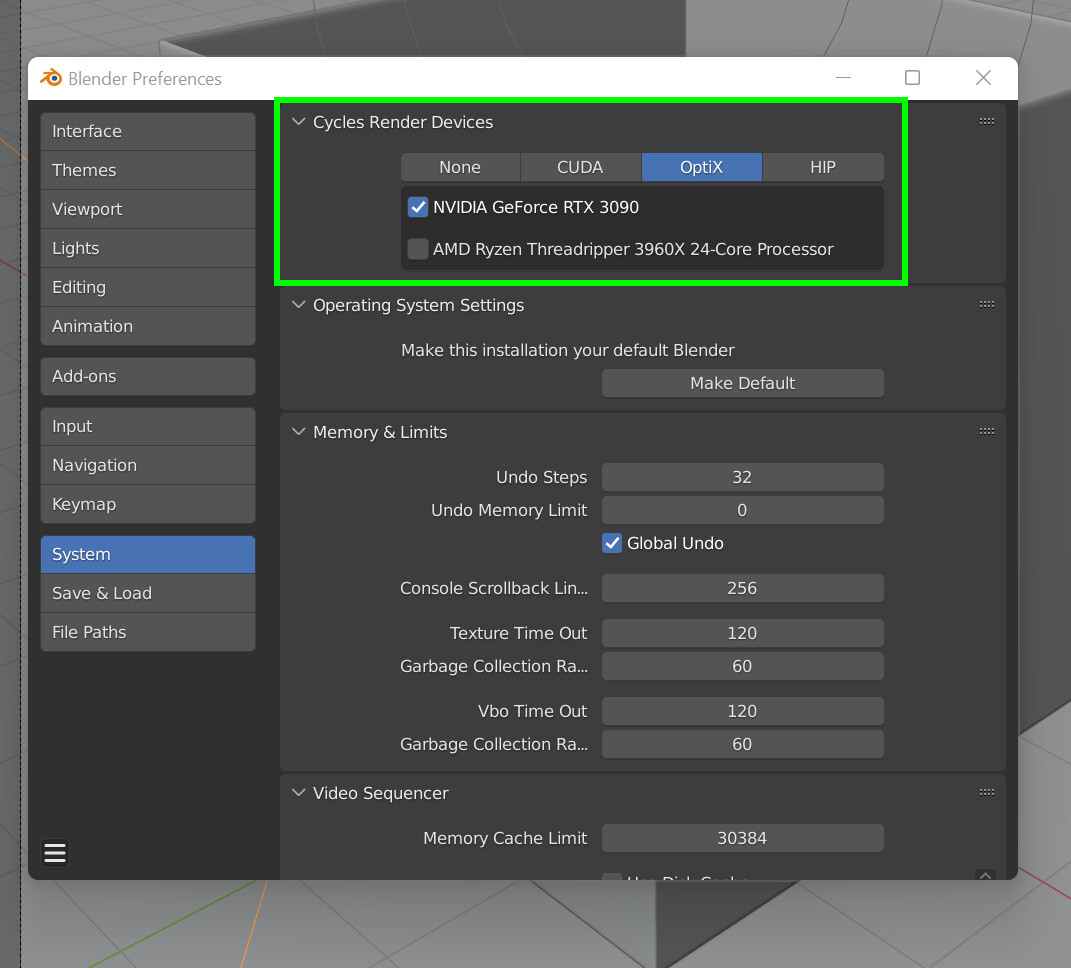The width and height of the screenshot is (1071, 968).
Task: Switch to the Keymap section
Action: (147, 504)
